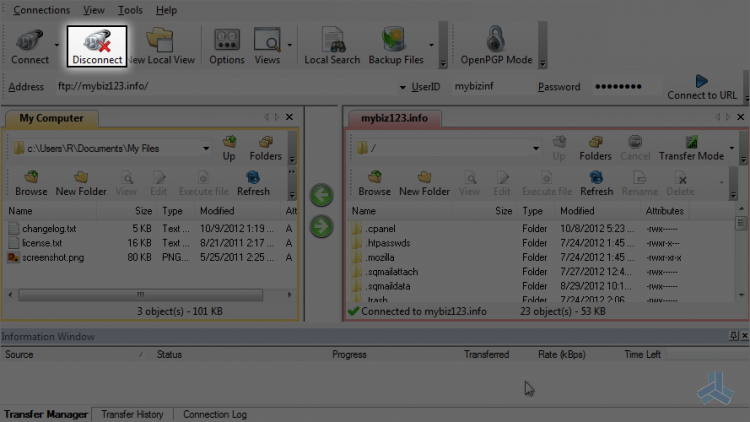Launch Local Search from the toolbar
Viewport: 750px width, 422px height.
[x=332, y=46]
